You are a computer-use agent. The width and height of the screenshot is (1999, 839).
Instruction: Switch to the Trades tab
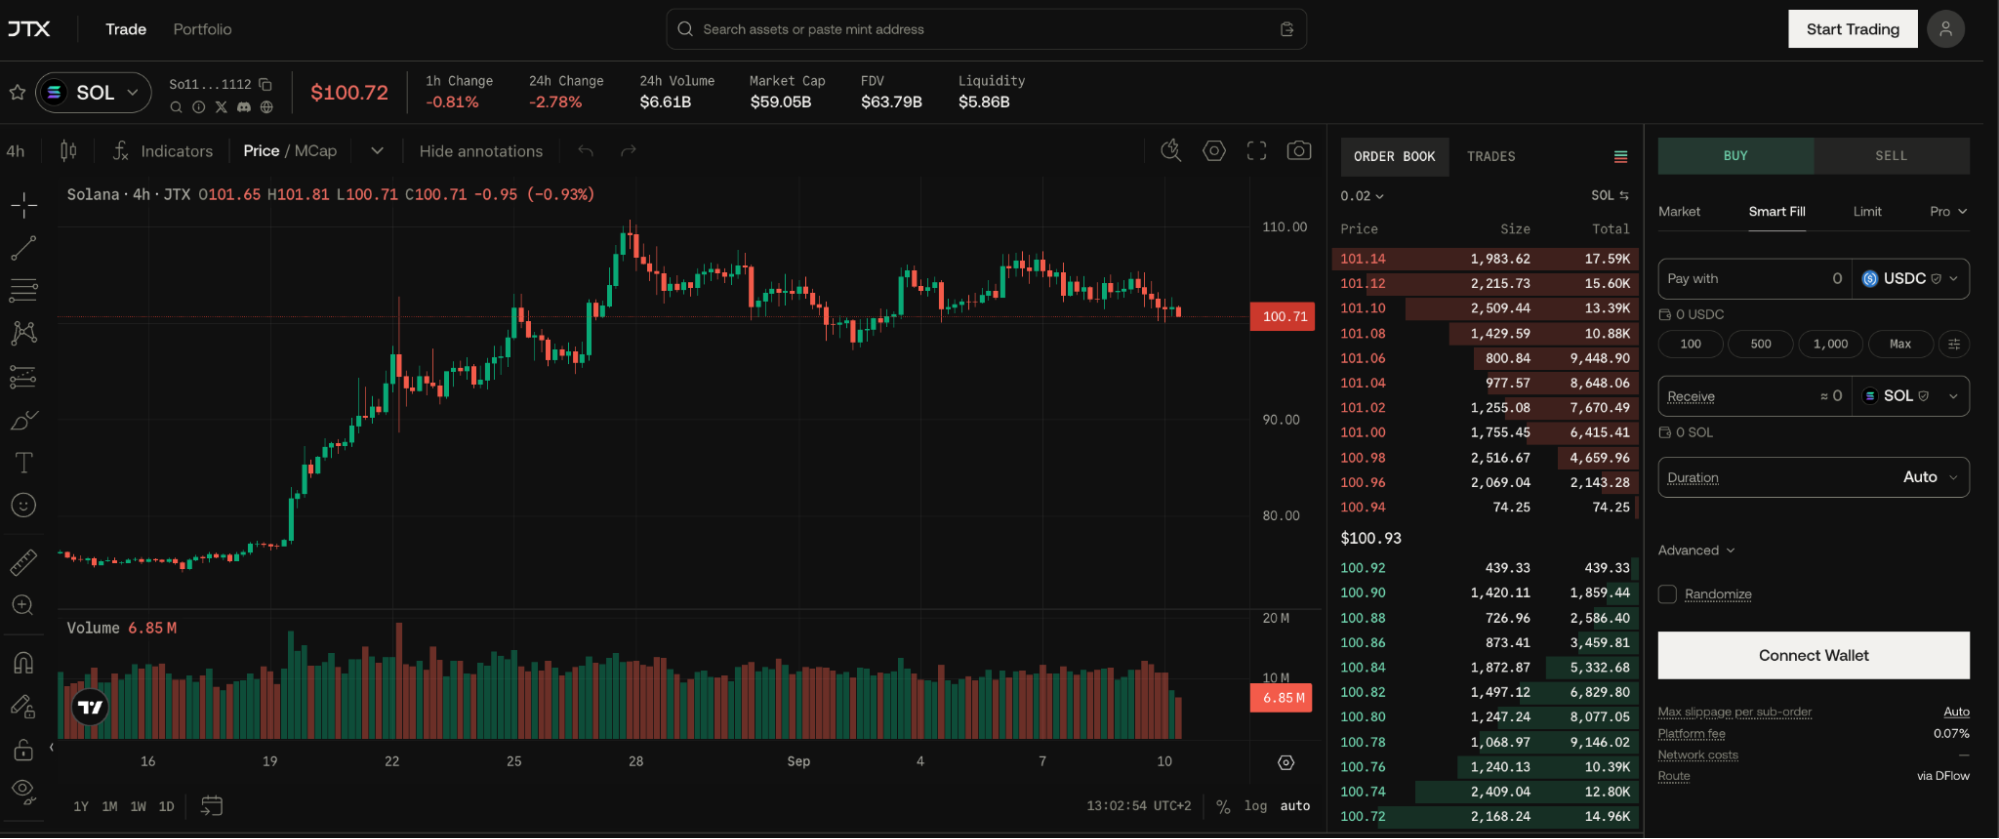point(1491,157)
